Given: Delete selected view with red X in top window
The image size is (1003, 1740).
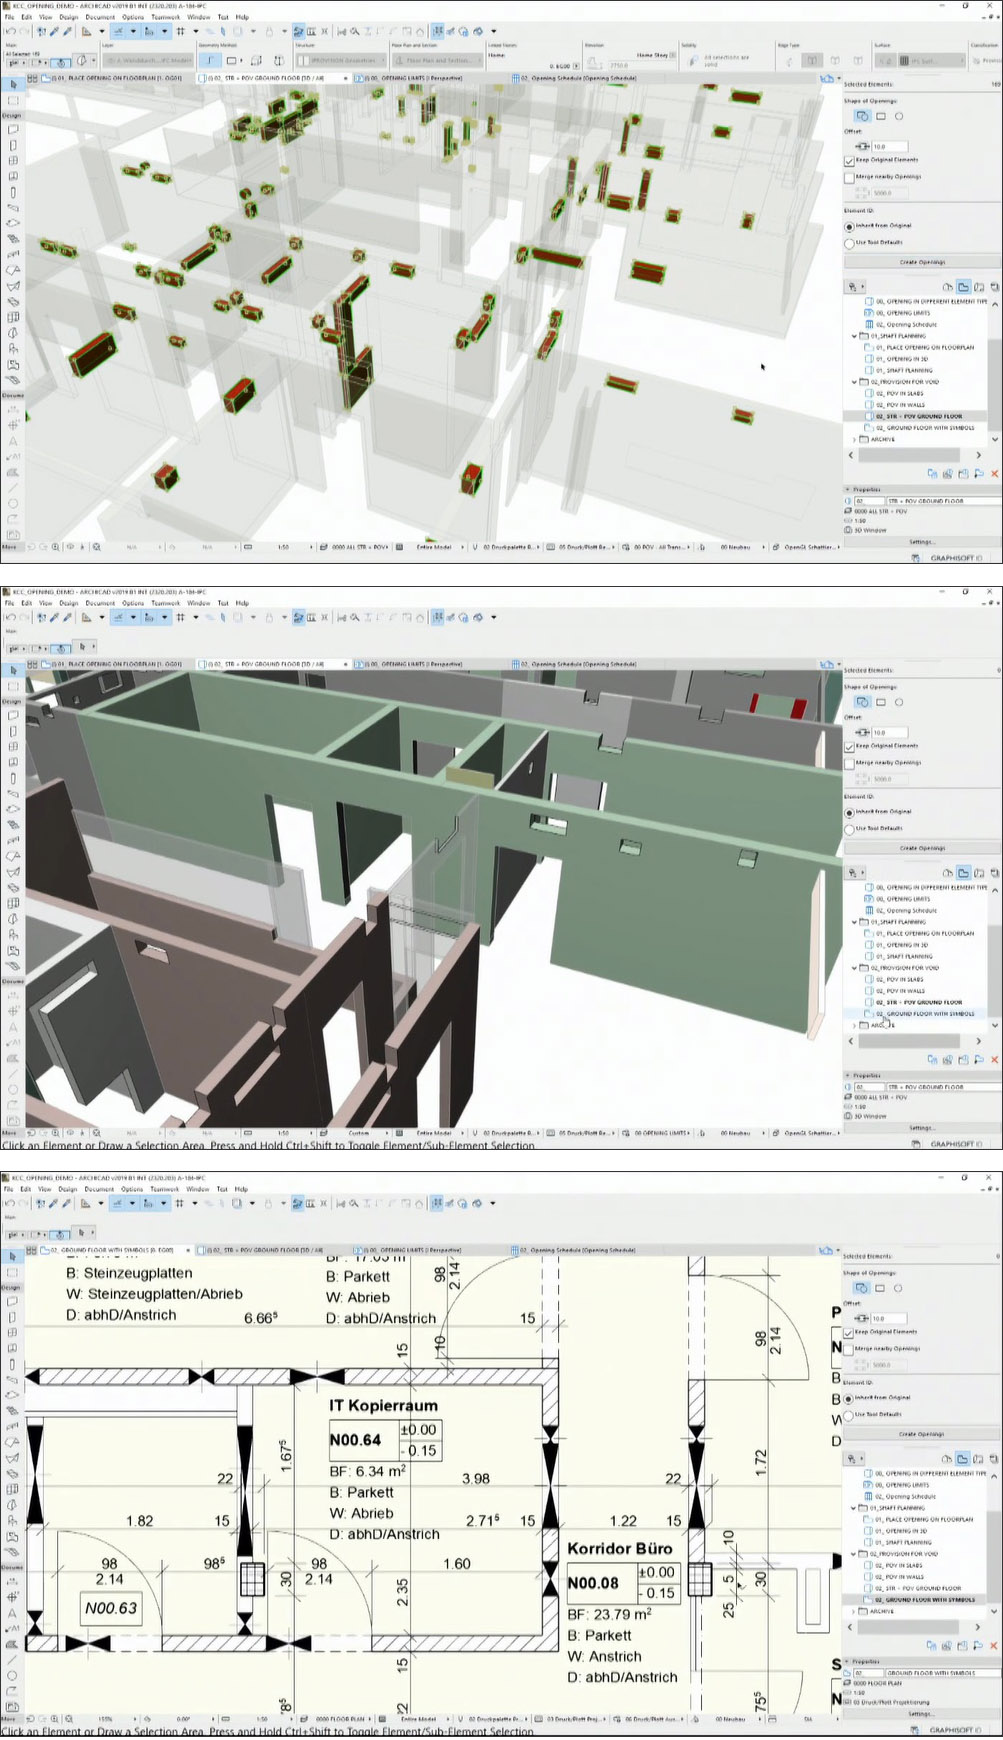Looking at the screenshot, I should click(x=994, y=474).
